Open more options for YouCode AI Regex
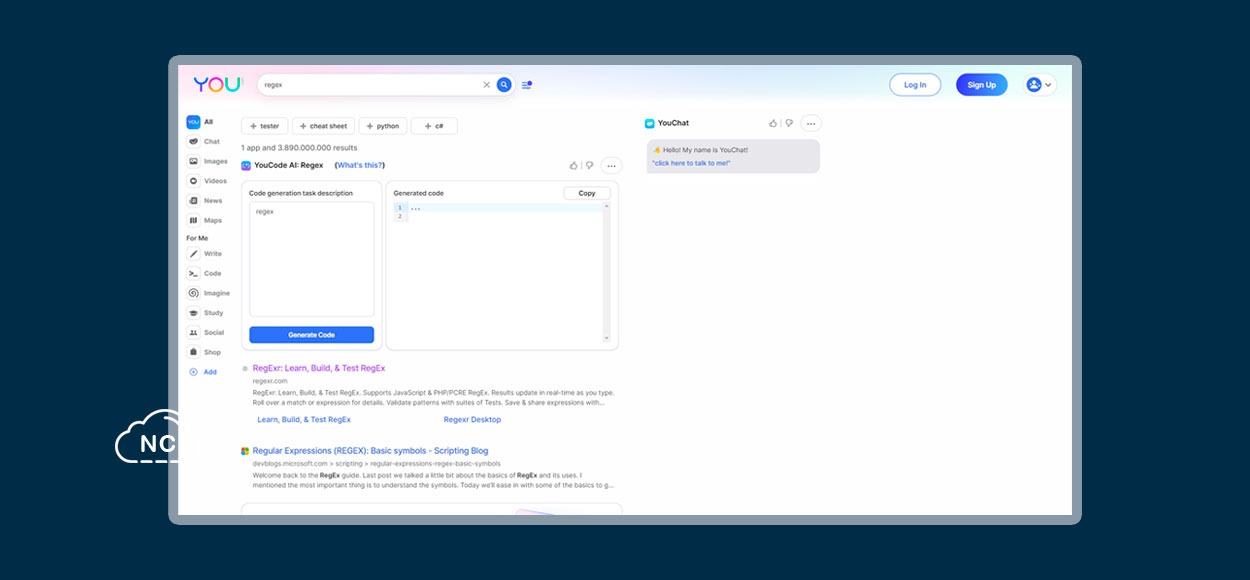The image size is (1250, 580). coord(611,166)
